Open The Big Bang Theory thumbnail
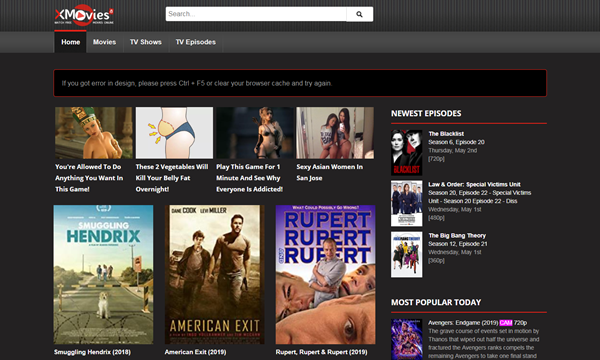Screen dimensions: 600x360 [407, 254]
